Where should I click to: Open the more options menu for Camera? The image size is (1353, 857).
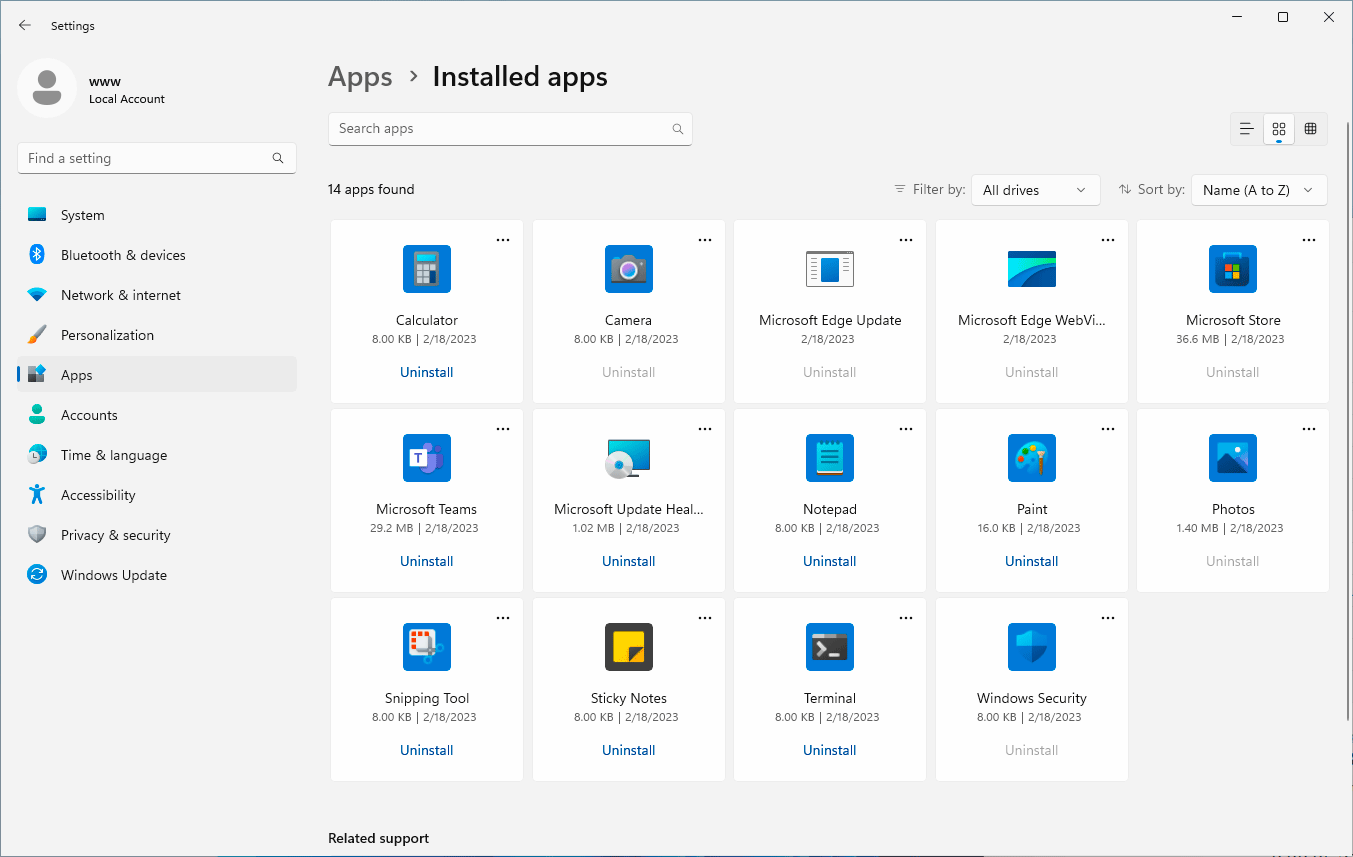(x=705, y=240)
